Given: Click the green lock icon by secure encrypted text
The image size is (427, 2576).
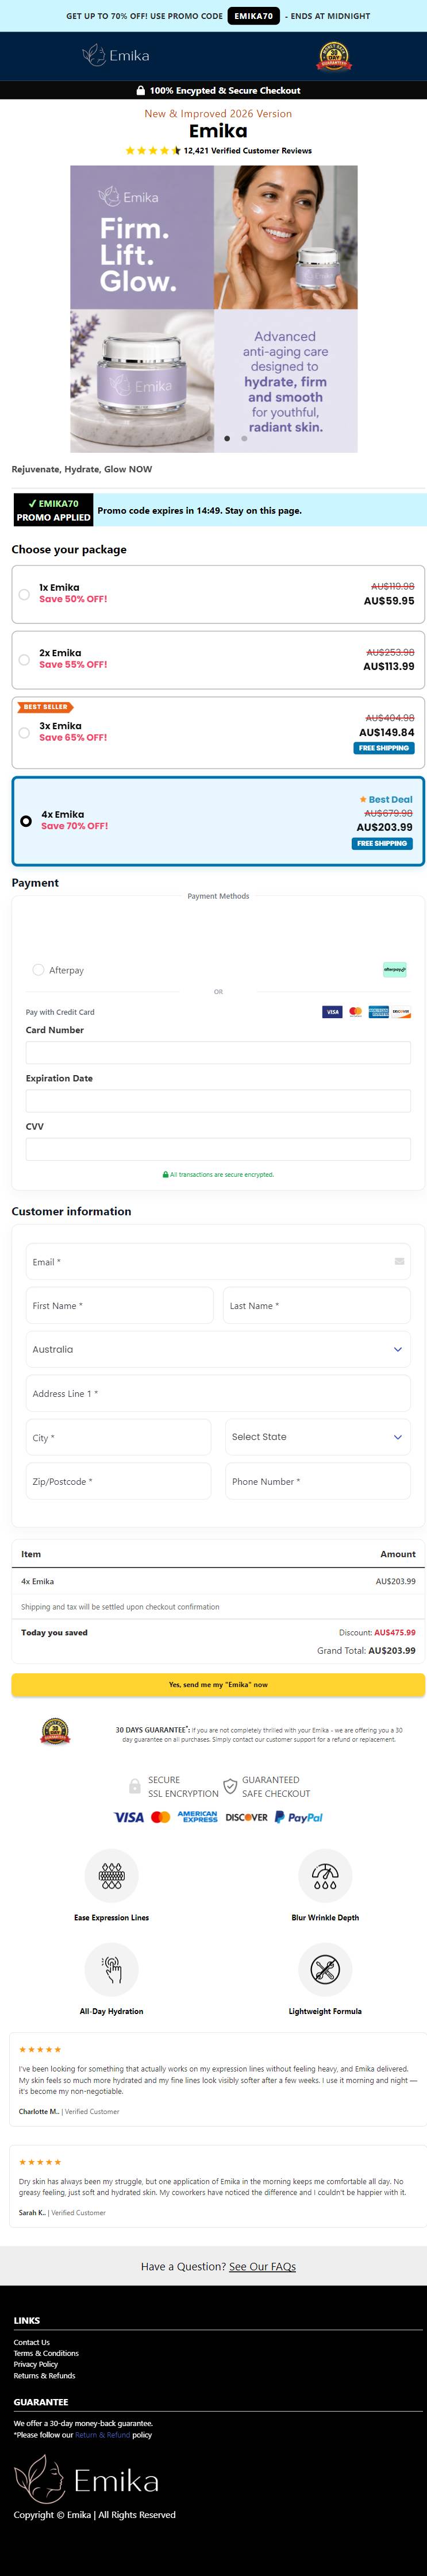Looking at the screenshot, I should tap(165, 1175).
